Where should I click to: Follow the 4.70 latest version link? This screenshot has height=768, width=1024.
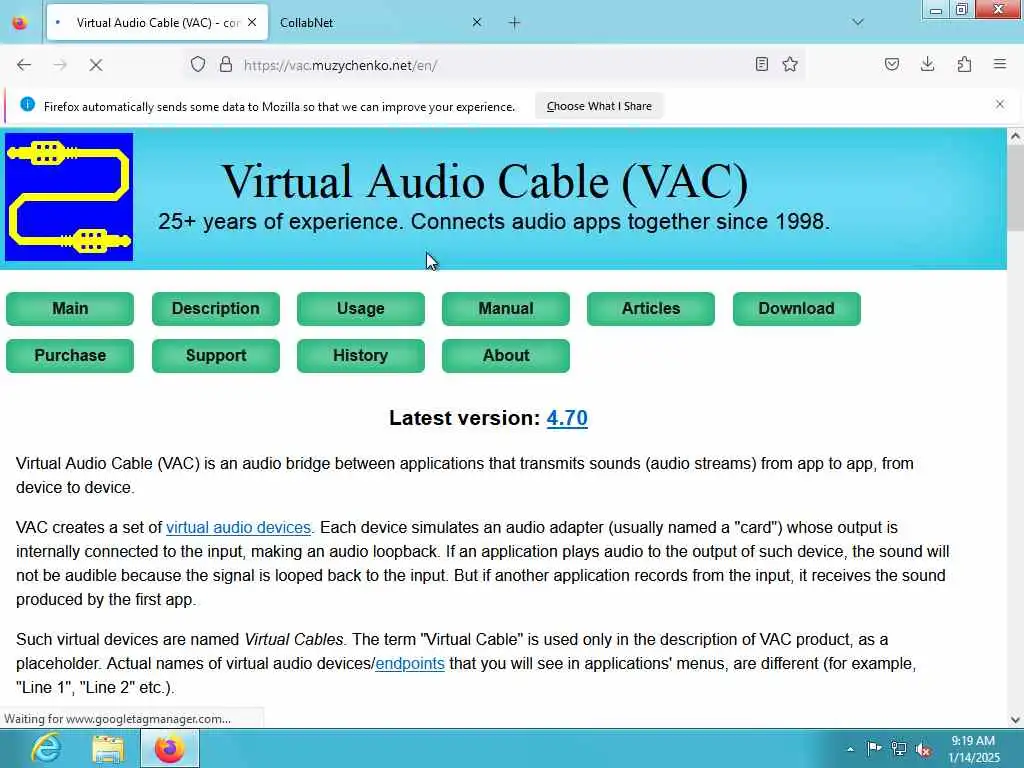567,418
